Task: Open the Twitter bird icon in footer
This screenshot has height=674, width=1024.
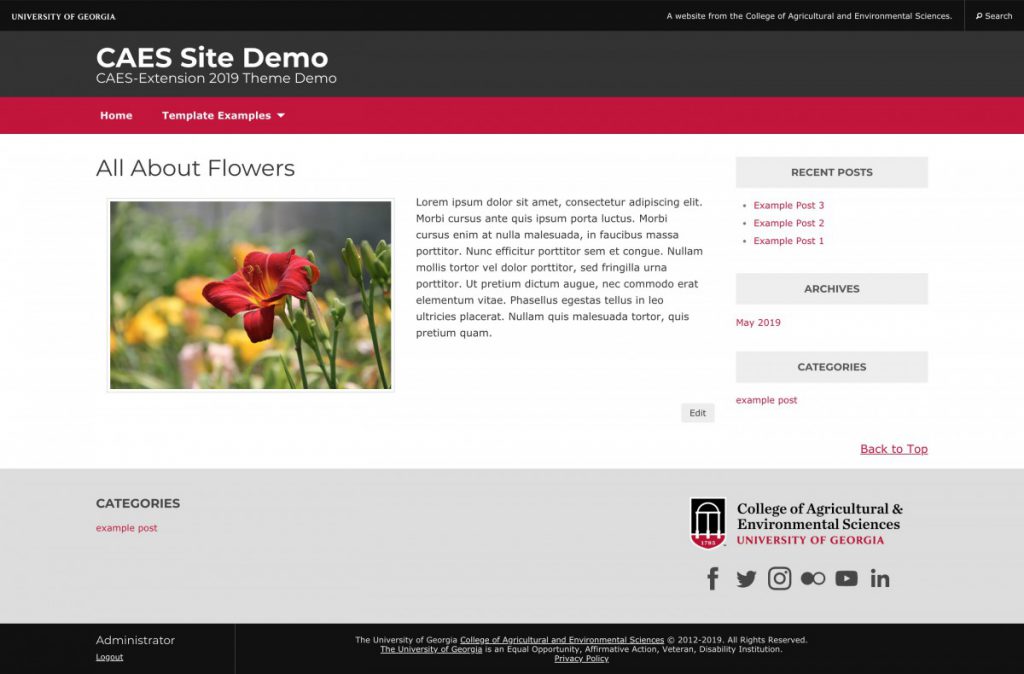Action: coord(746,579)
